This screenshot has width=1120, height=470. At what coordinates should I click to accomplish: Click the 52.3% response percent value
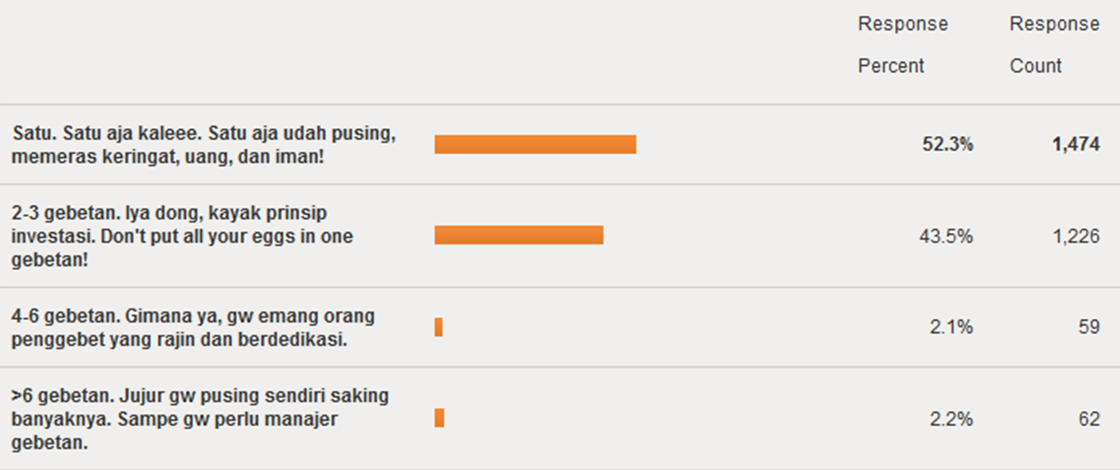click(947, 145)
